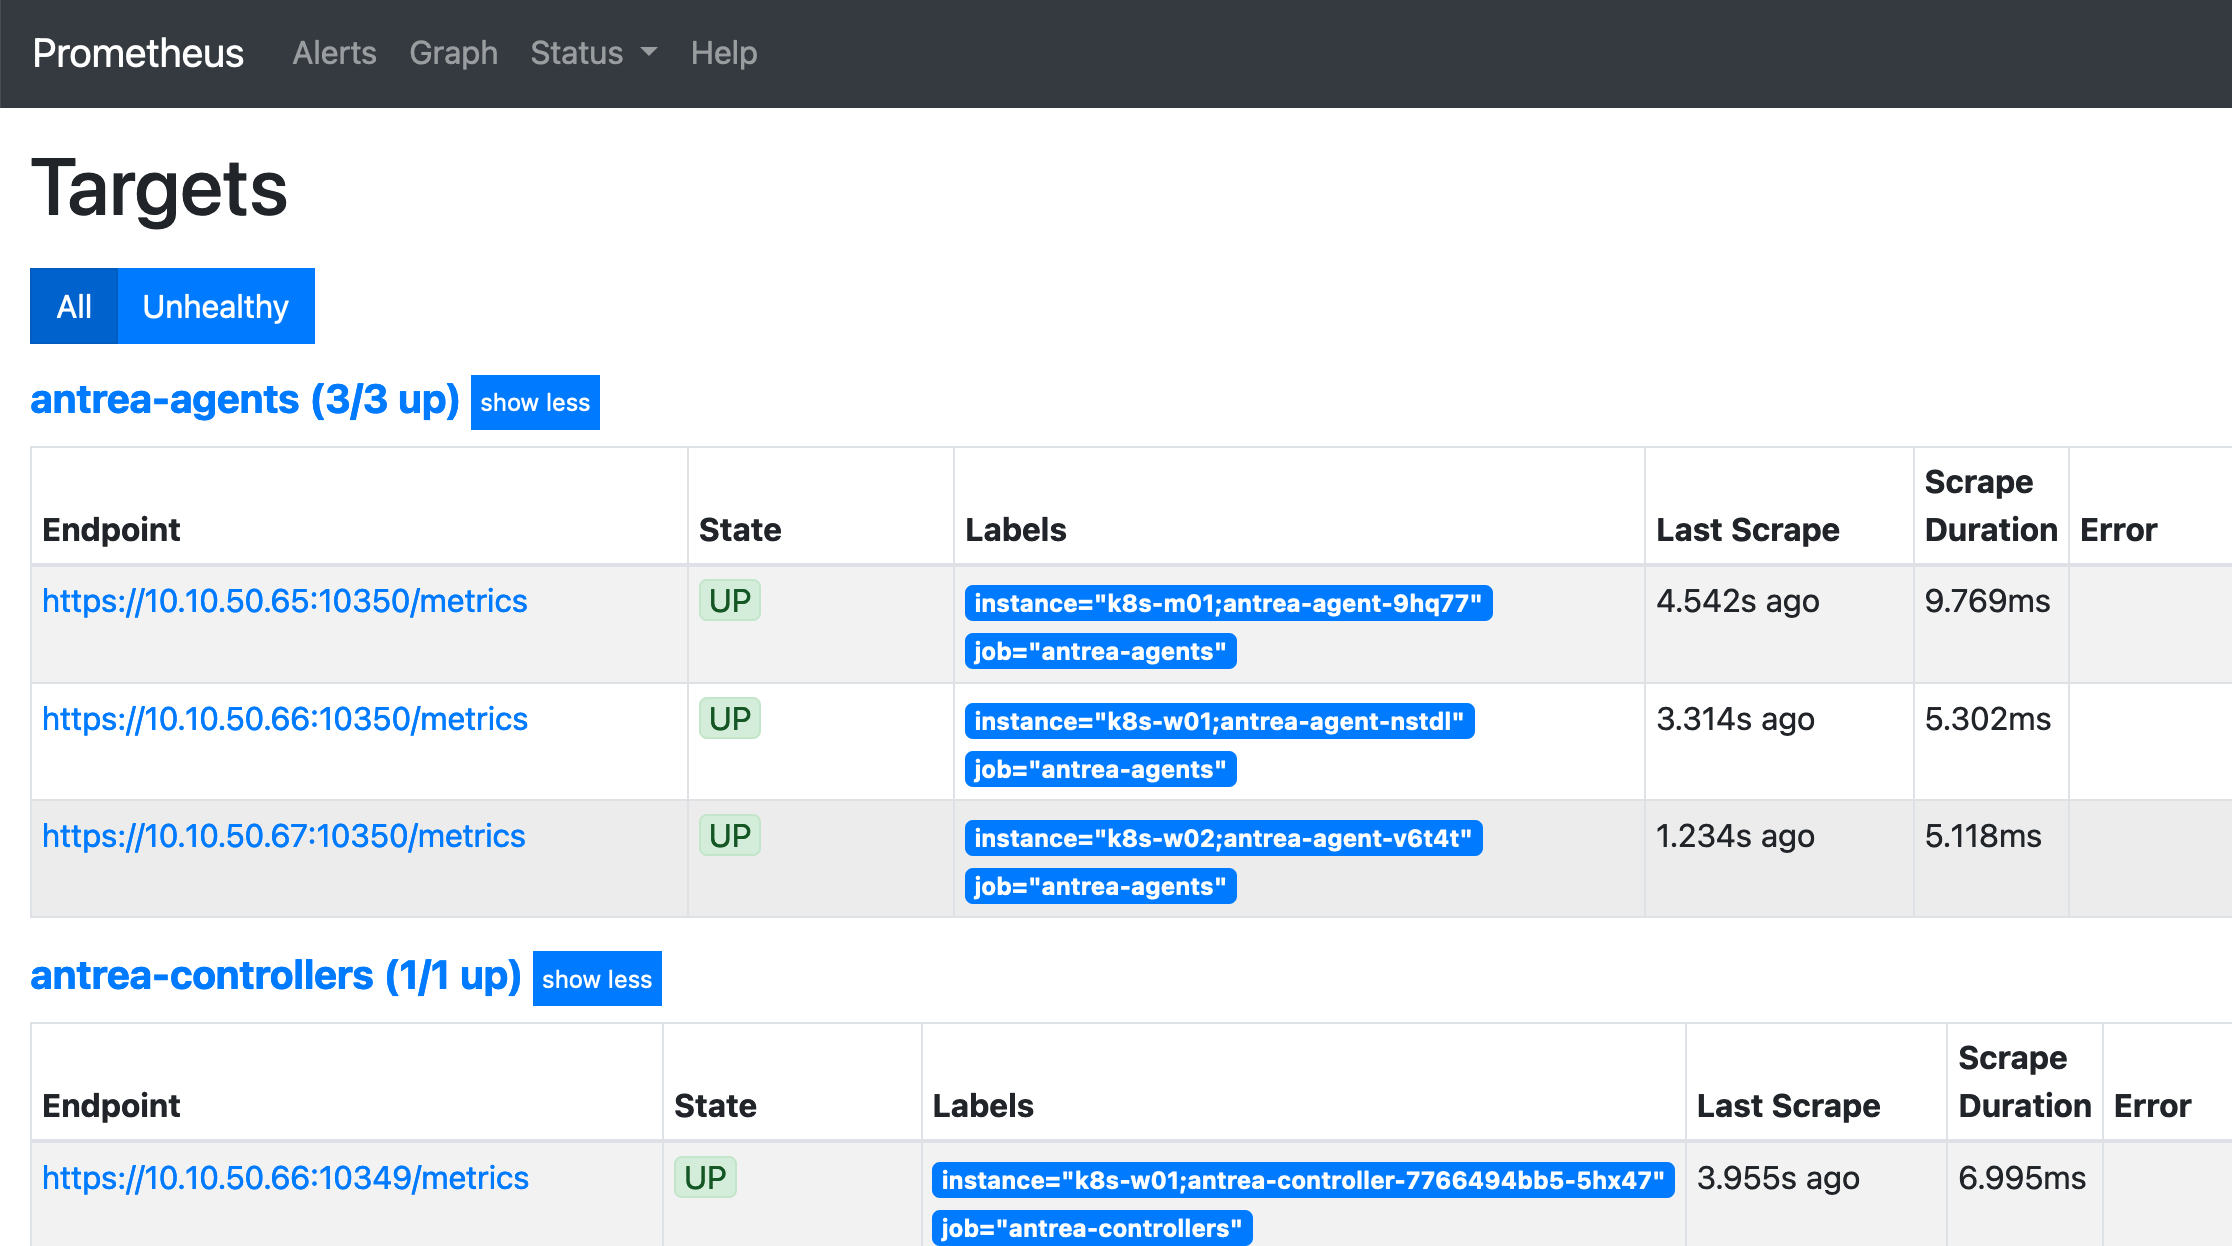Click the k8s-m01;antrea-agent-9hq77 instance label
The width and height of the screenshot is (2232, 1246).
(1228, 603)
